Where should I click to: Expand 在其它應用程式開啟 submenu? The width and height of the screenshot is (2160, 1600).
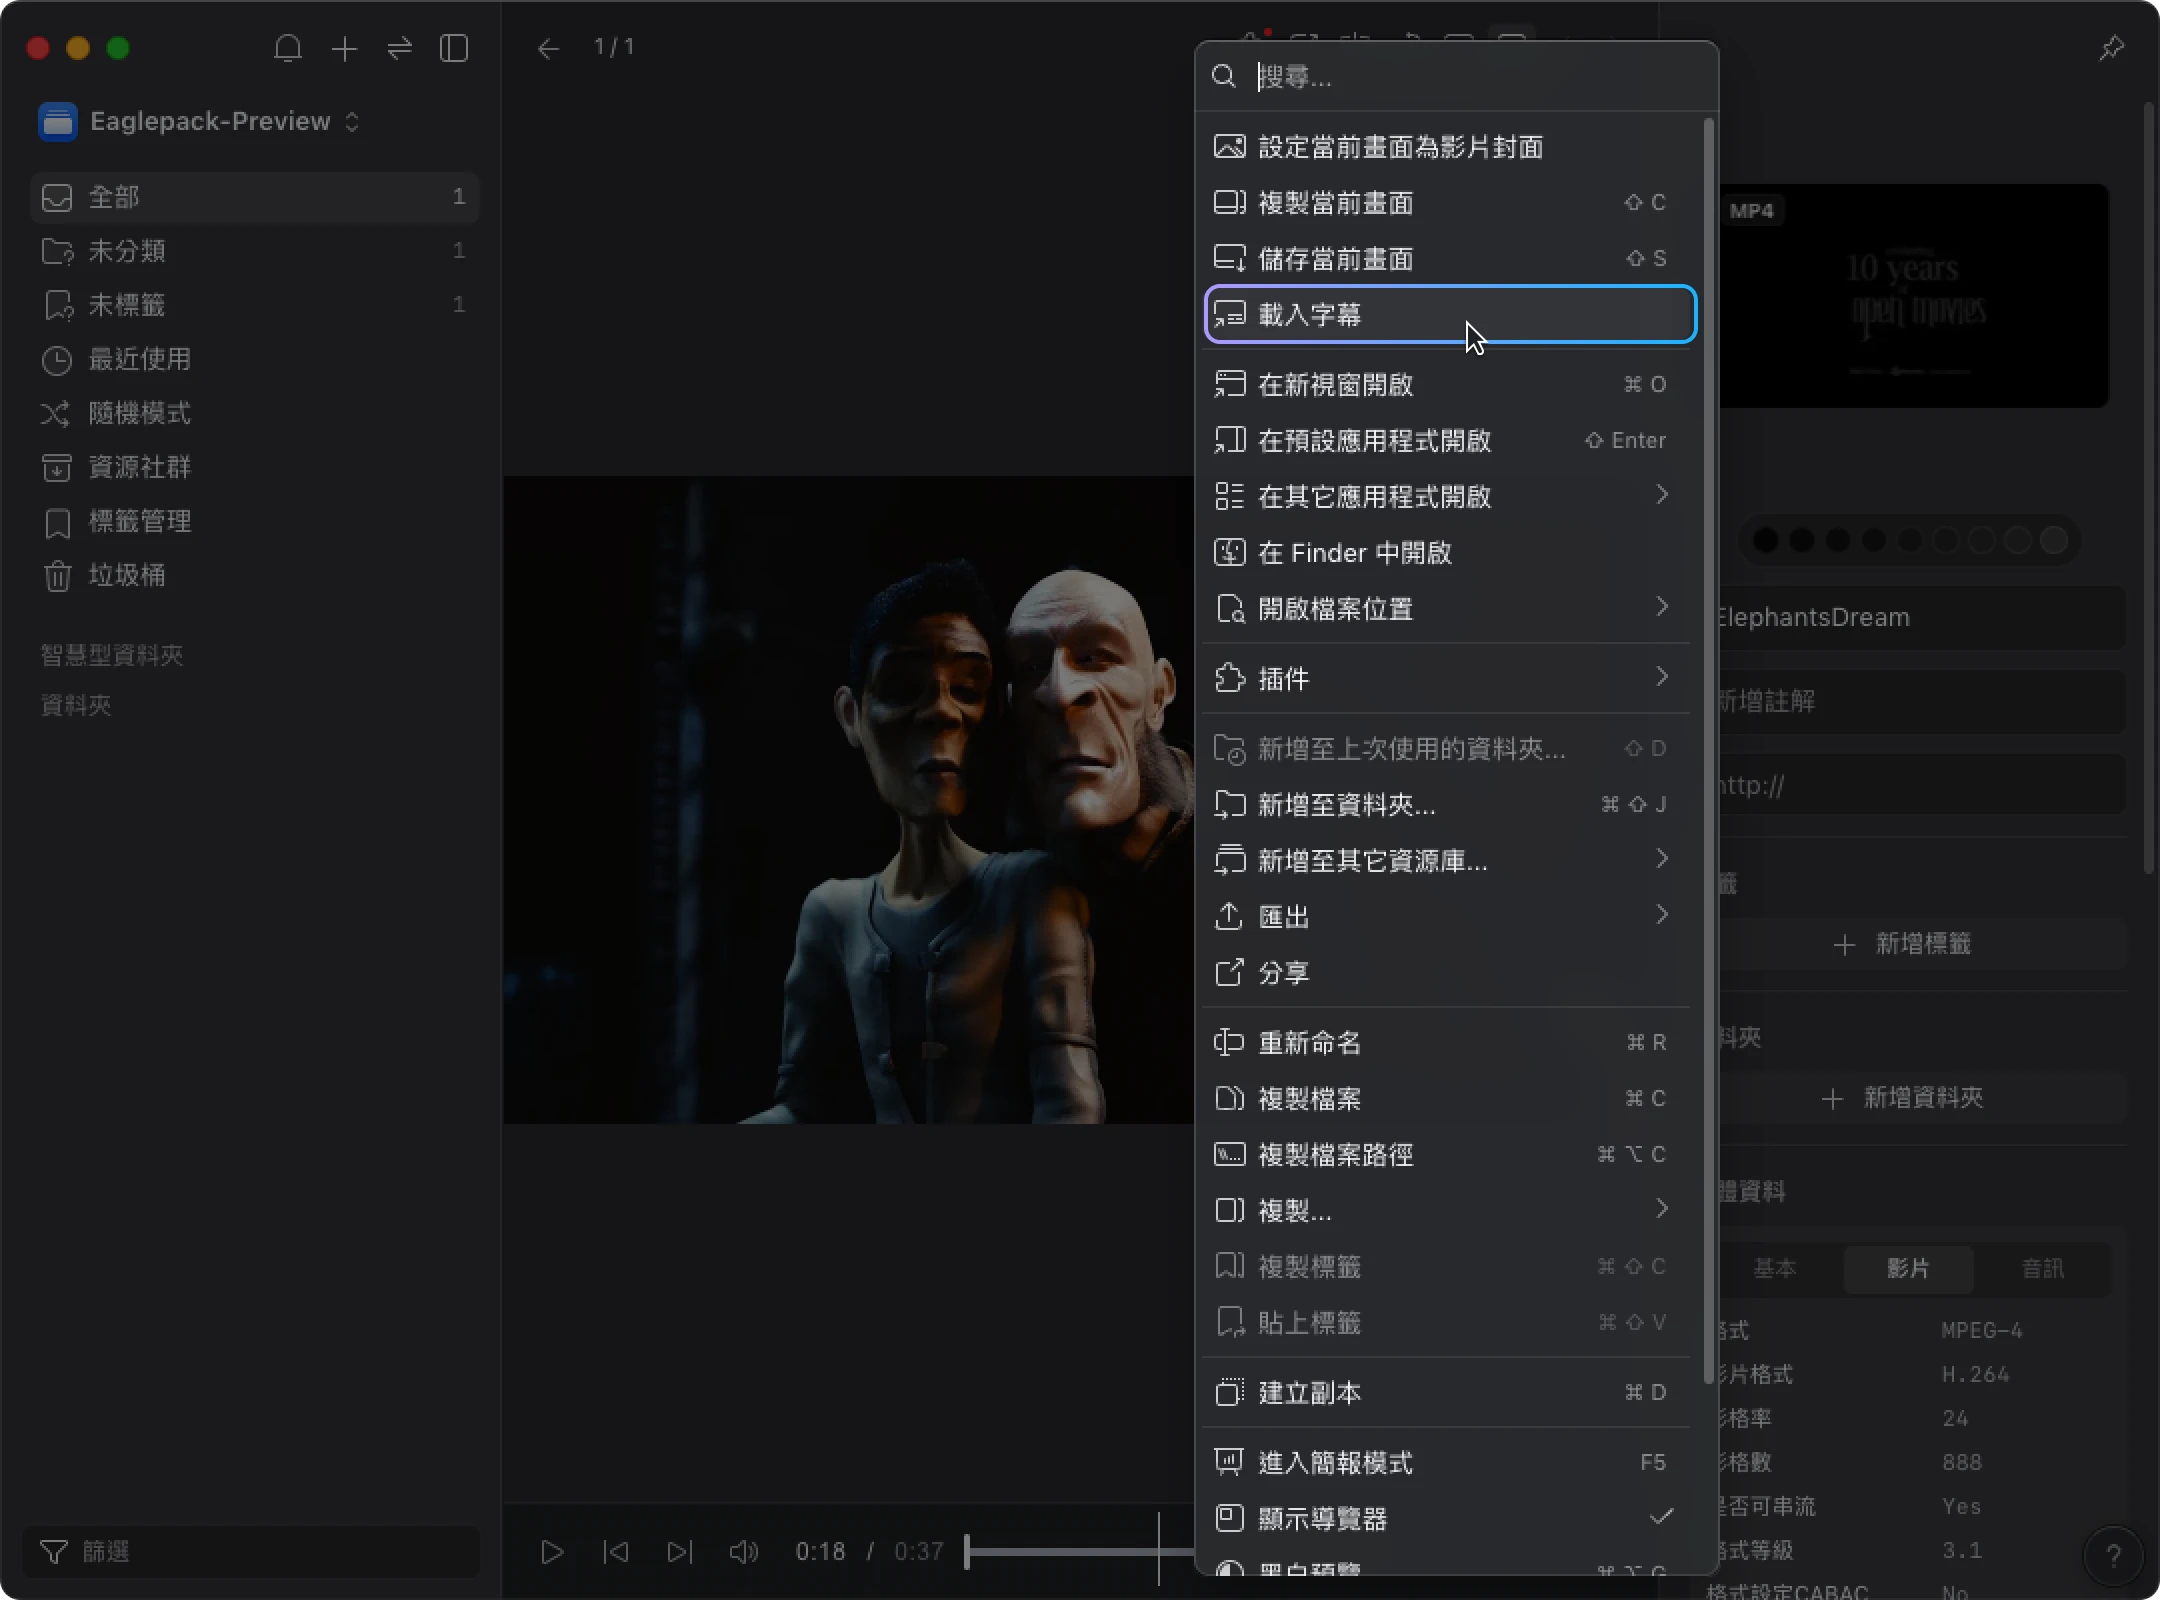(x=1450, y=497)
